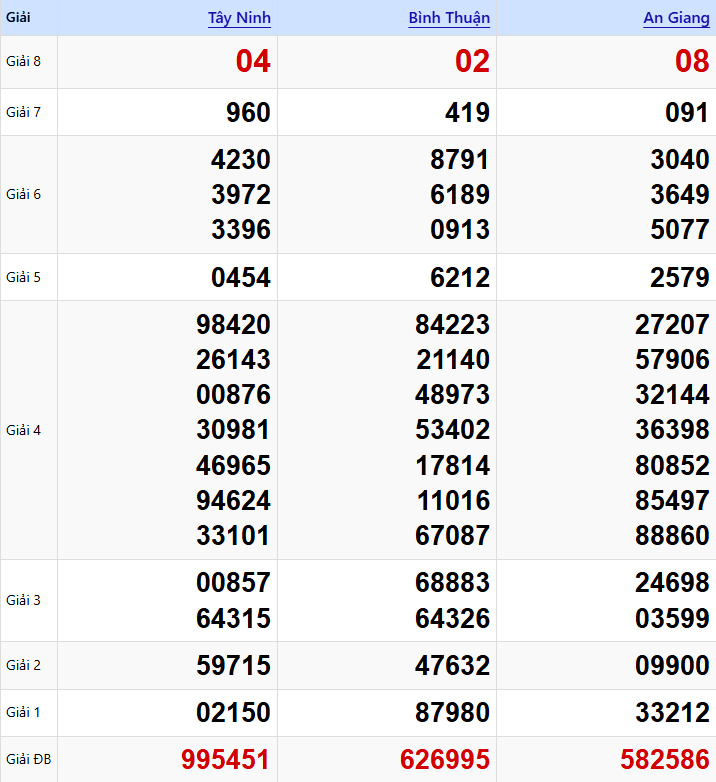Image resolution: width=716 pixels, height=782 pixels.
Task: Click the Giải 2 result 59715
Action: 233,666
